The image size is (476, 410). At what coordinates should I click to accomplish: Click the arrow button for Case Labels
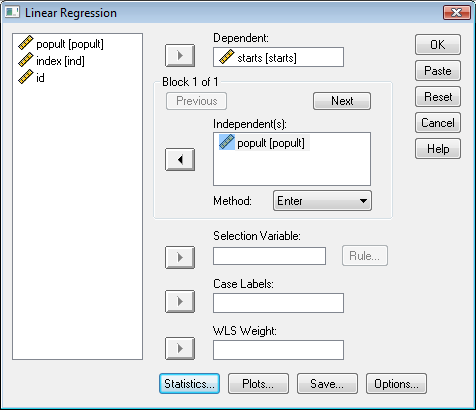pos(180,301)
